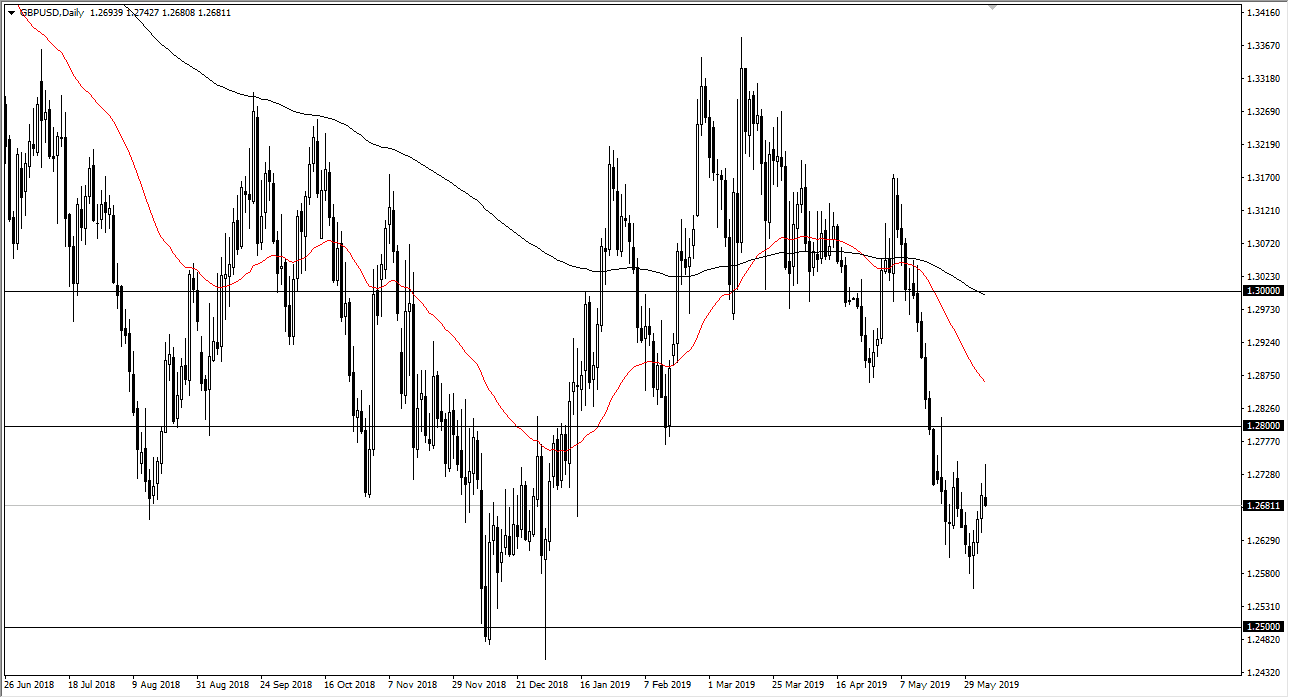
Task: Click the 21 Dec 2018 date label
Action: click(x=540, y=686)
